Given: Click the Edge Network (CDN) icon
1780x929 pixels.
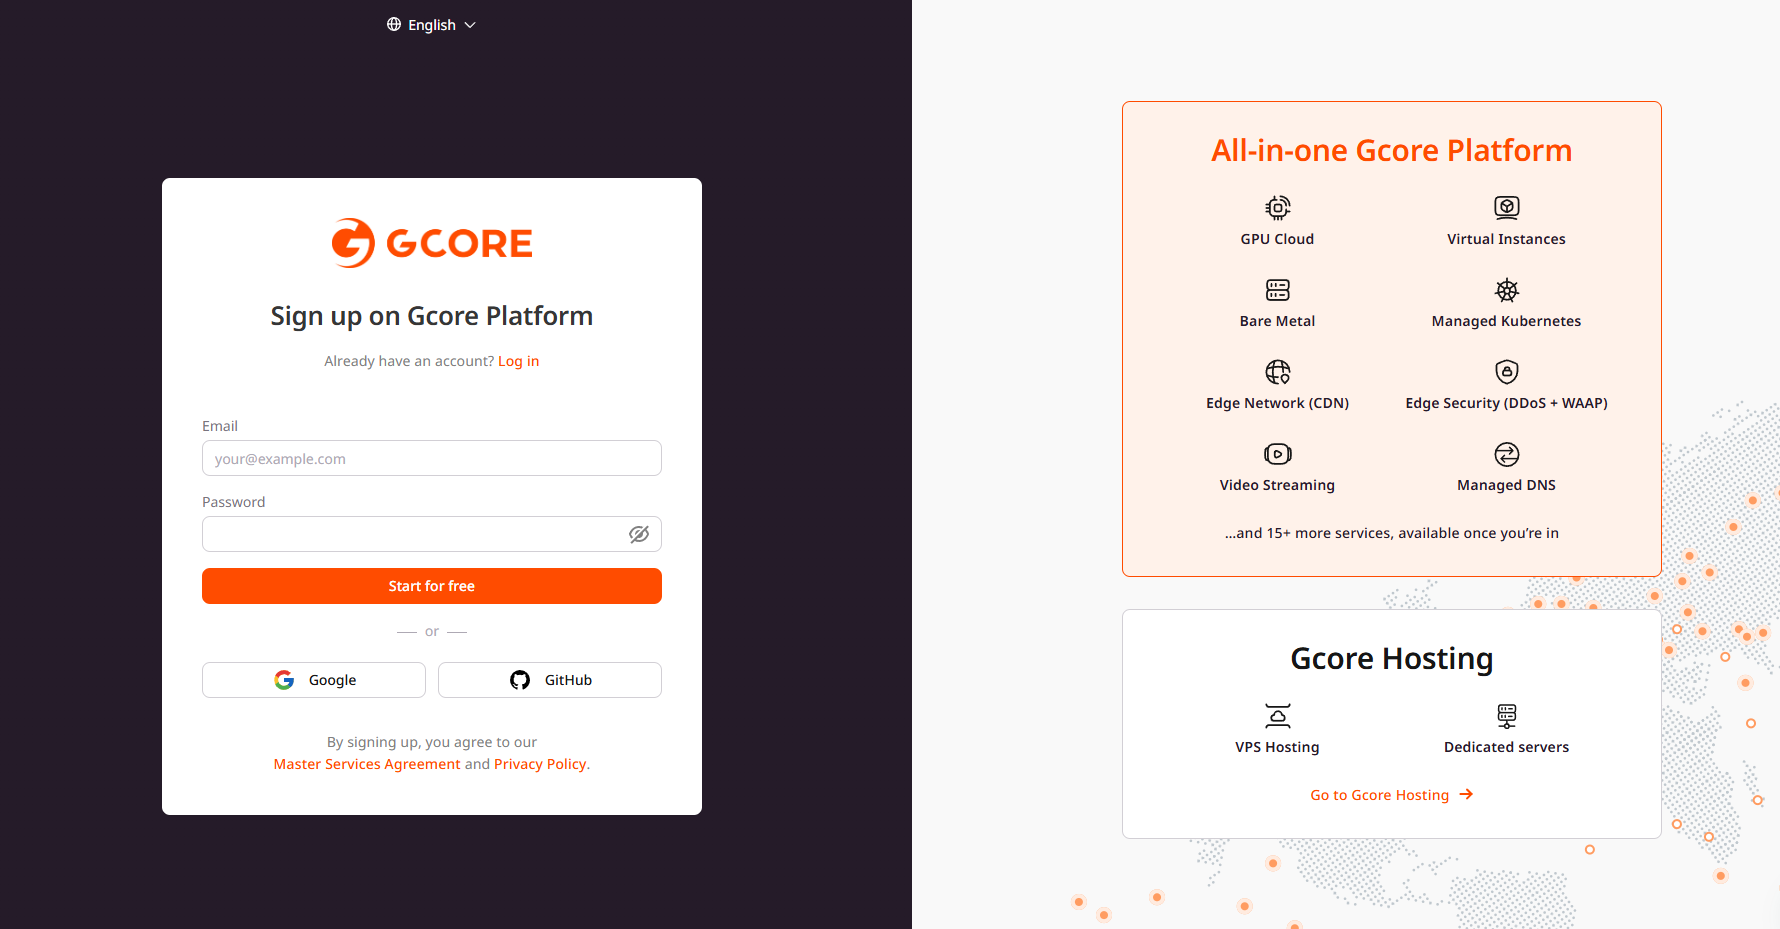Looking at the screenshot, I should [1278, 372].
